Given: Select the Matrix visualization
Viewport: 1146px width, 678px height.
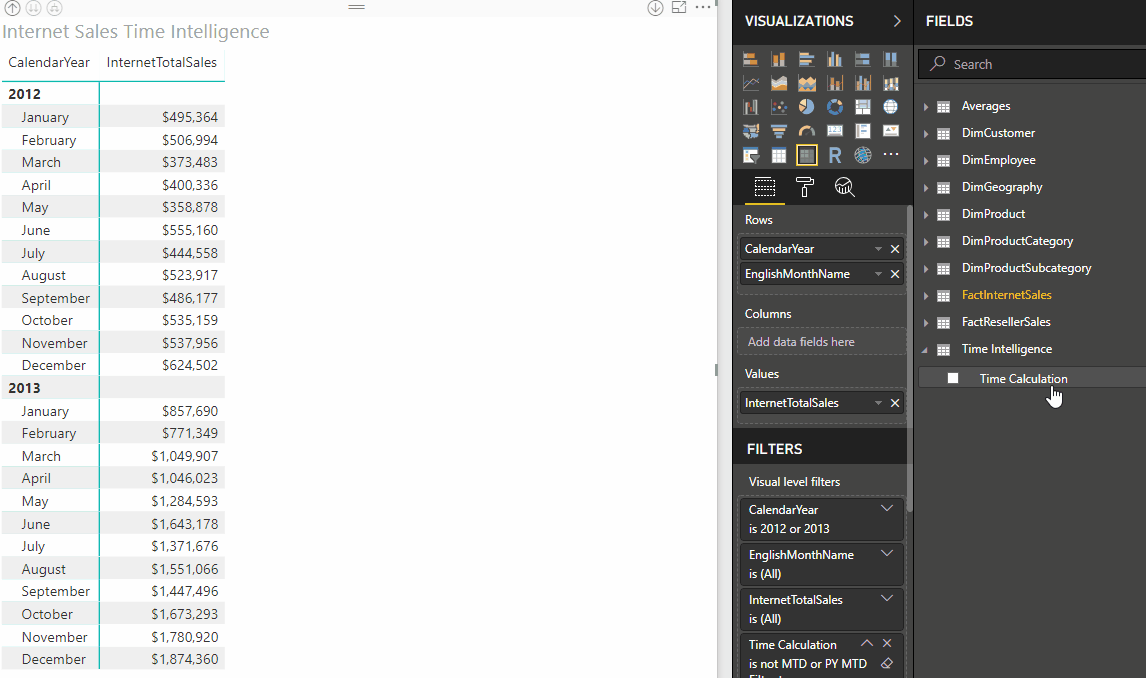Looking at the screenshot, I should point(806,155).
